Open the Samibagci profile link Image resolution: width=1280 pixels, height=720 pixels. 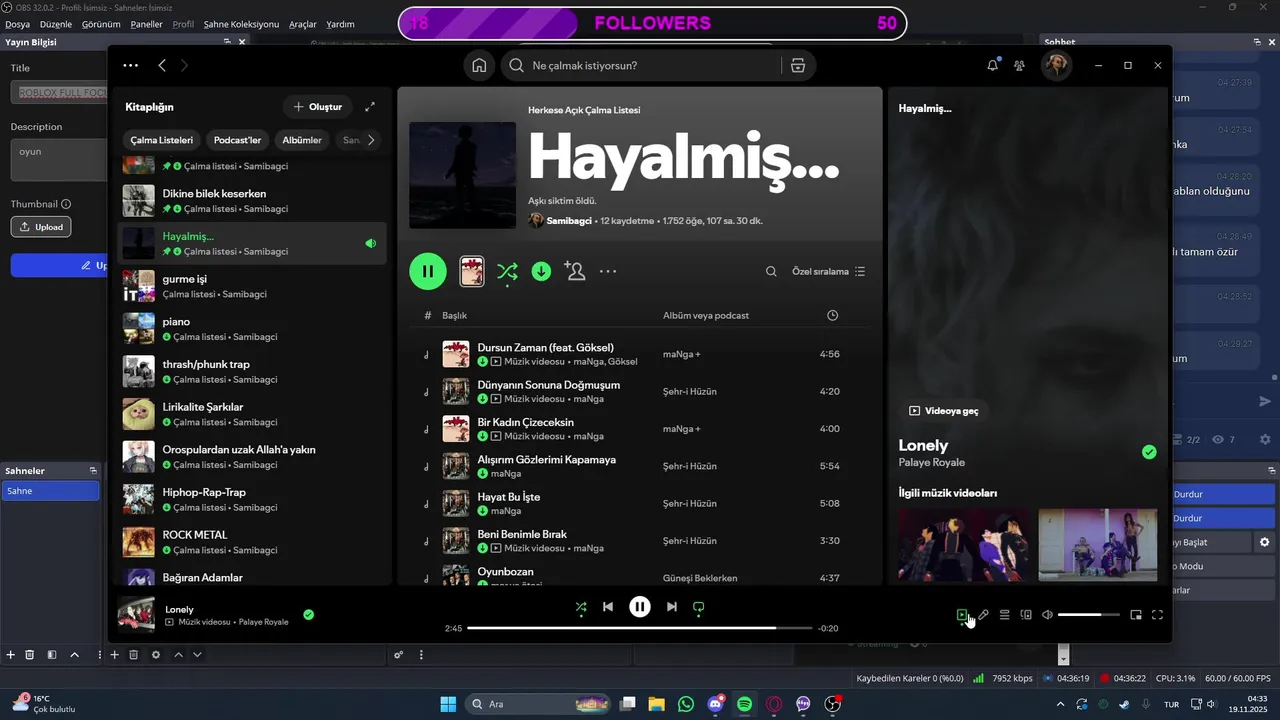click(569, 220)
